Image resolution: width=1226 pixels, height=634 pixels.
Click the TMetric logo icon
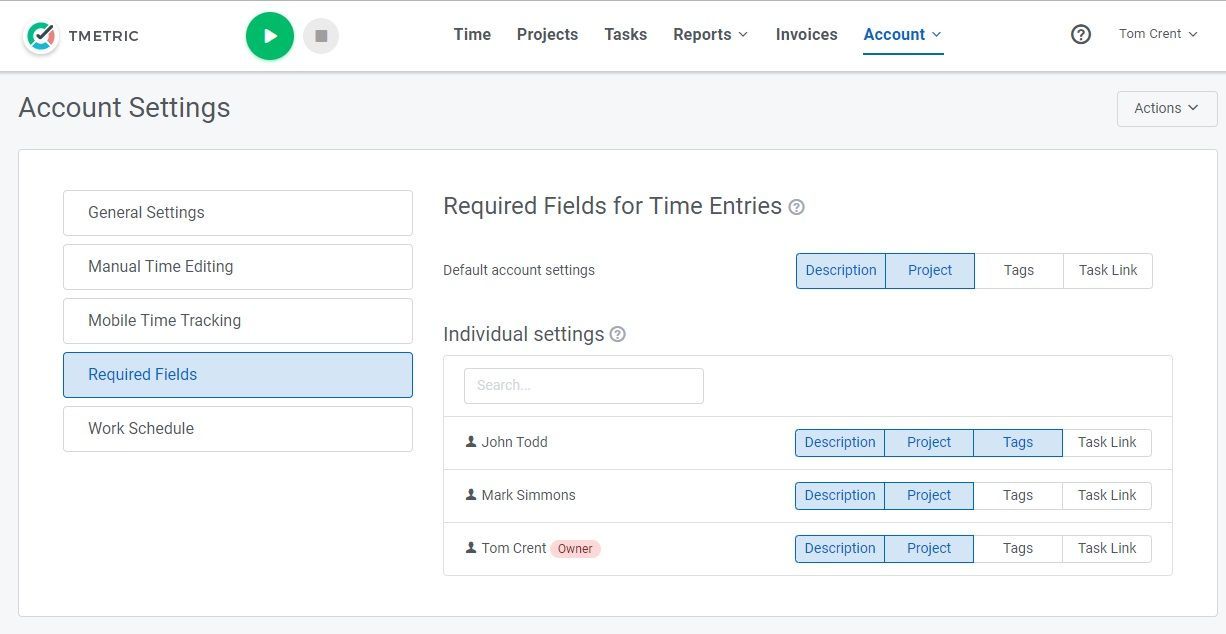coord(41,36)
